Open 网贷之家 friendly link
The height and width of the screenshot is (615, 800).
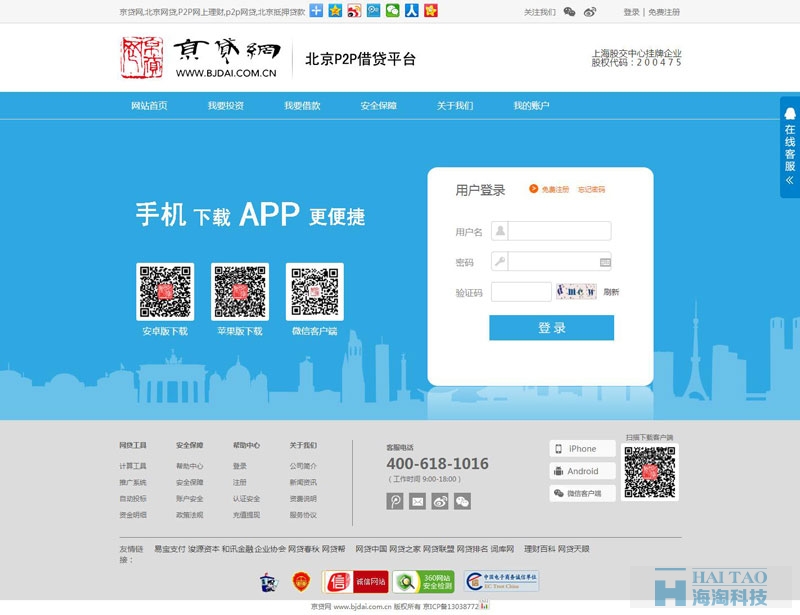pyautogui.click(x=405, y=549)
